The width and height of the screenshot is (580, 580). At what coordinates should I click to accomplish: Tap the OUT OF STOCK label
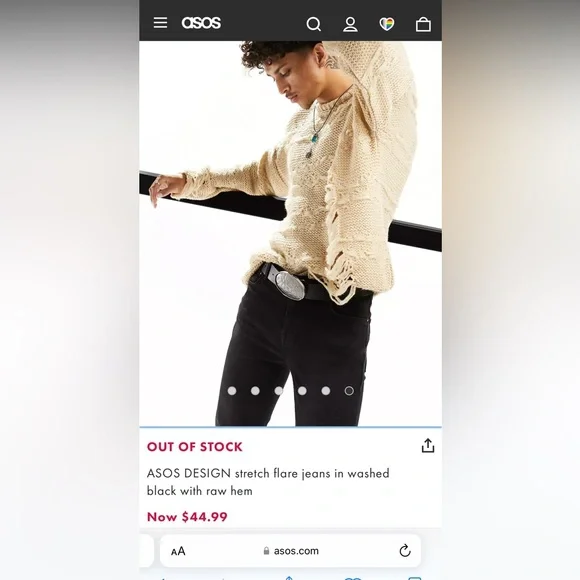(195, 447)
